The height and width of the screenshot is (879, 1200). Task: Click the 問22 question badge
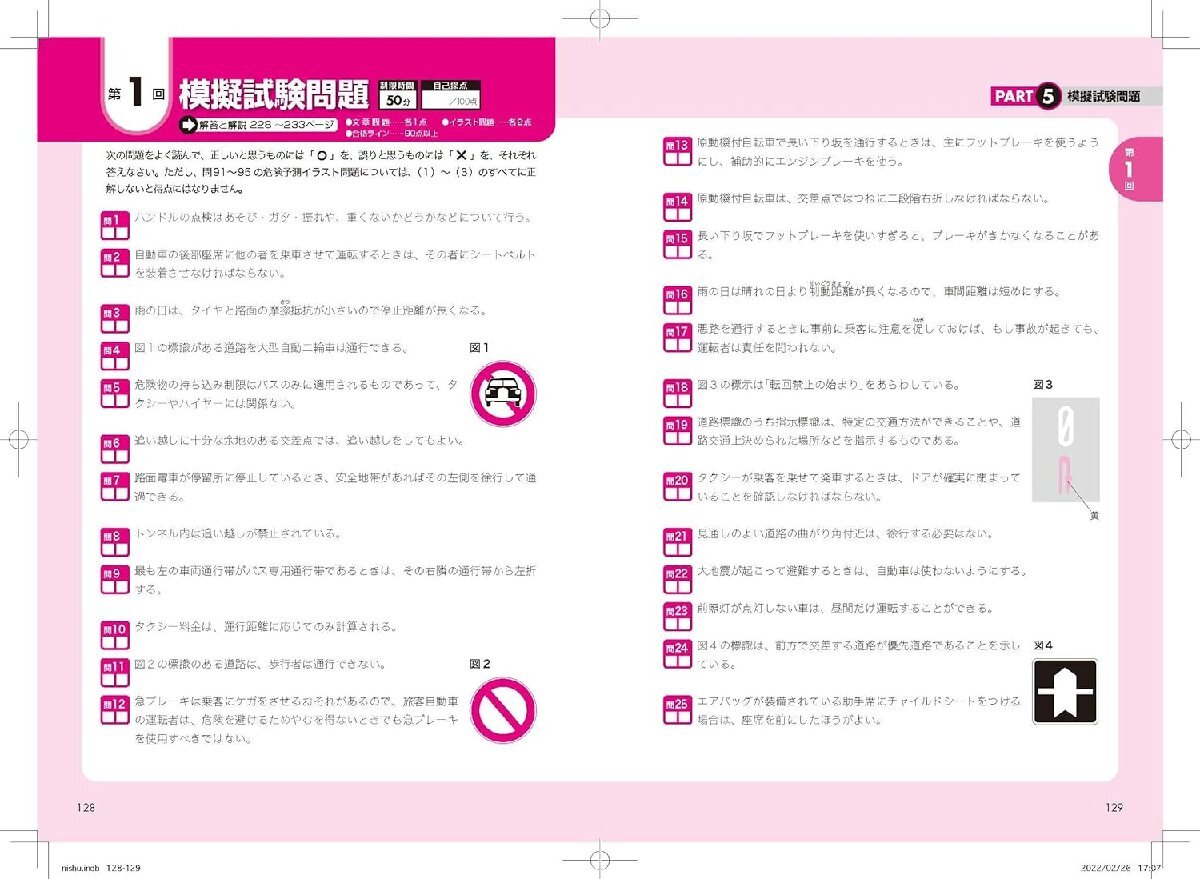tap(678, 578)
